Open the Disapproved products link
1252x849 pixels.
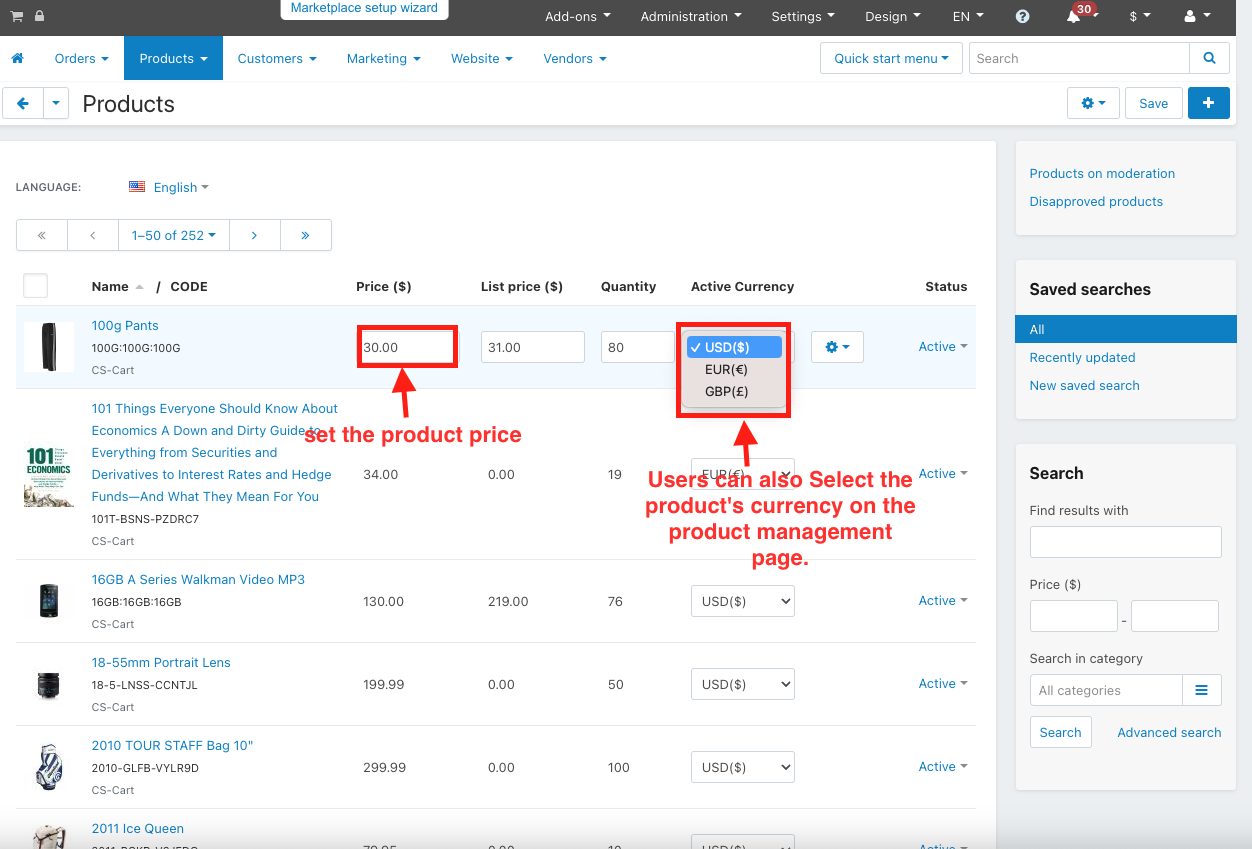point(1096,201)
